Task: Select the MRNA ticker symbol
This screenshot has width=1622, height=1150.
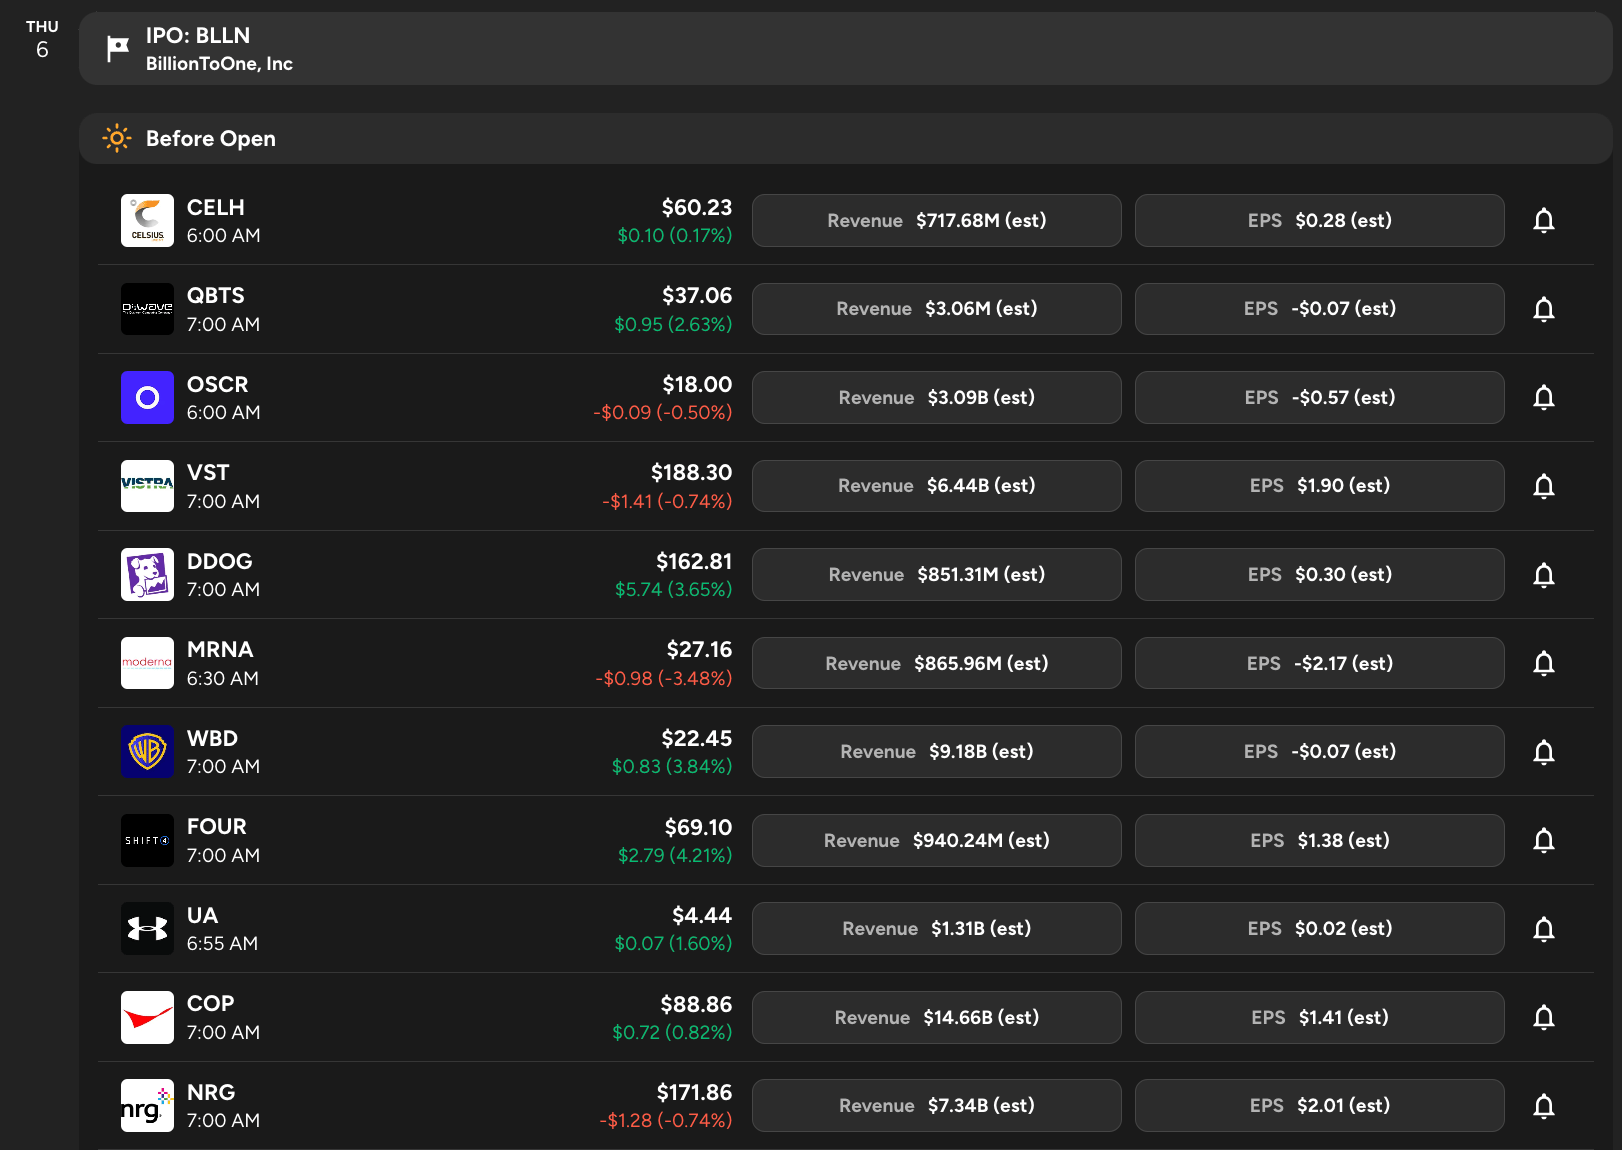Action: click(x=220, y=650)
